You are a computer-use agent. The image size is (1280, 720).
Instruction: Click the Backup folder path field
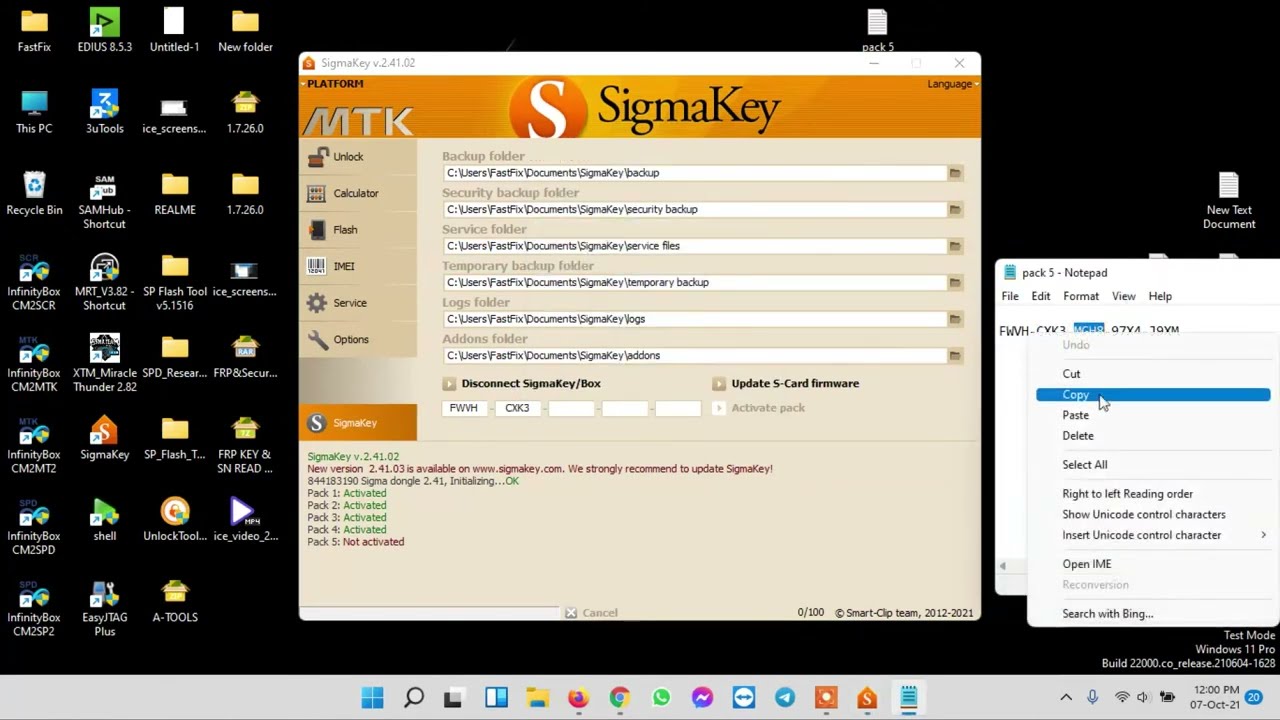tap(694, 173)
